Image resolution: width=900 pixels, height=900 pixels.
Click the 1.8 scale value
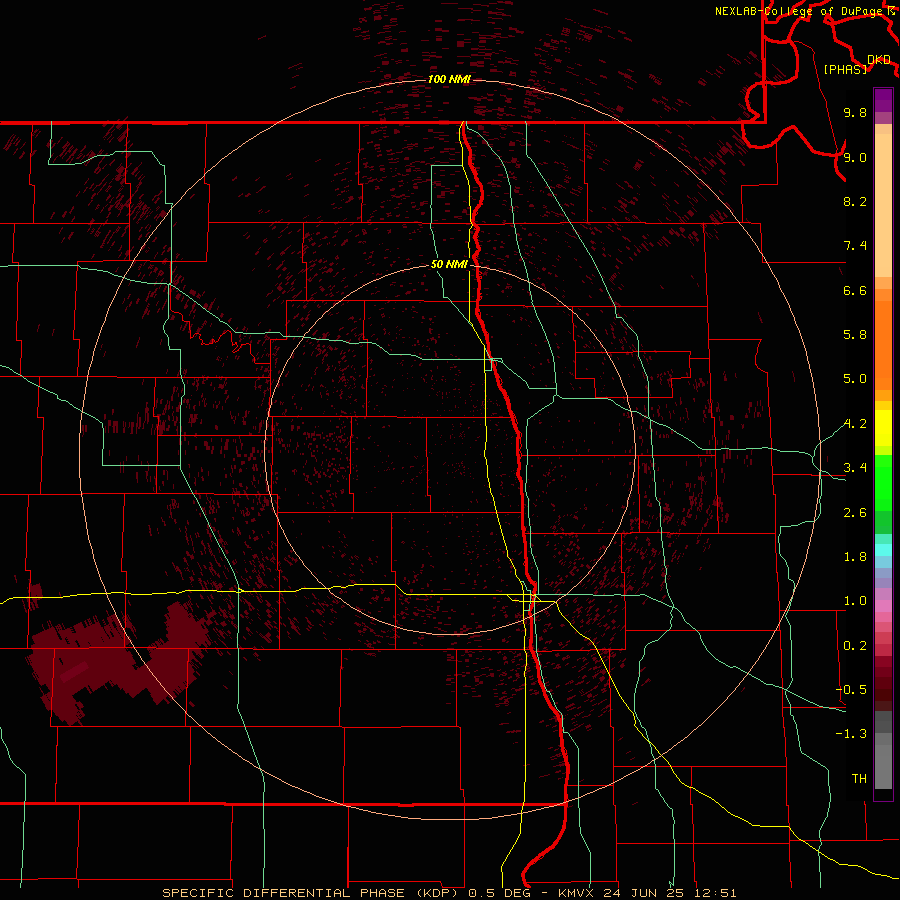(855, 557)
